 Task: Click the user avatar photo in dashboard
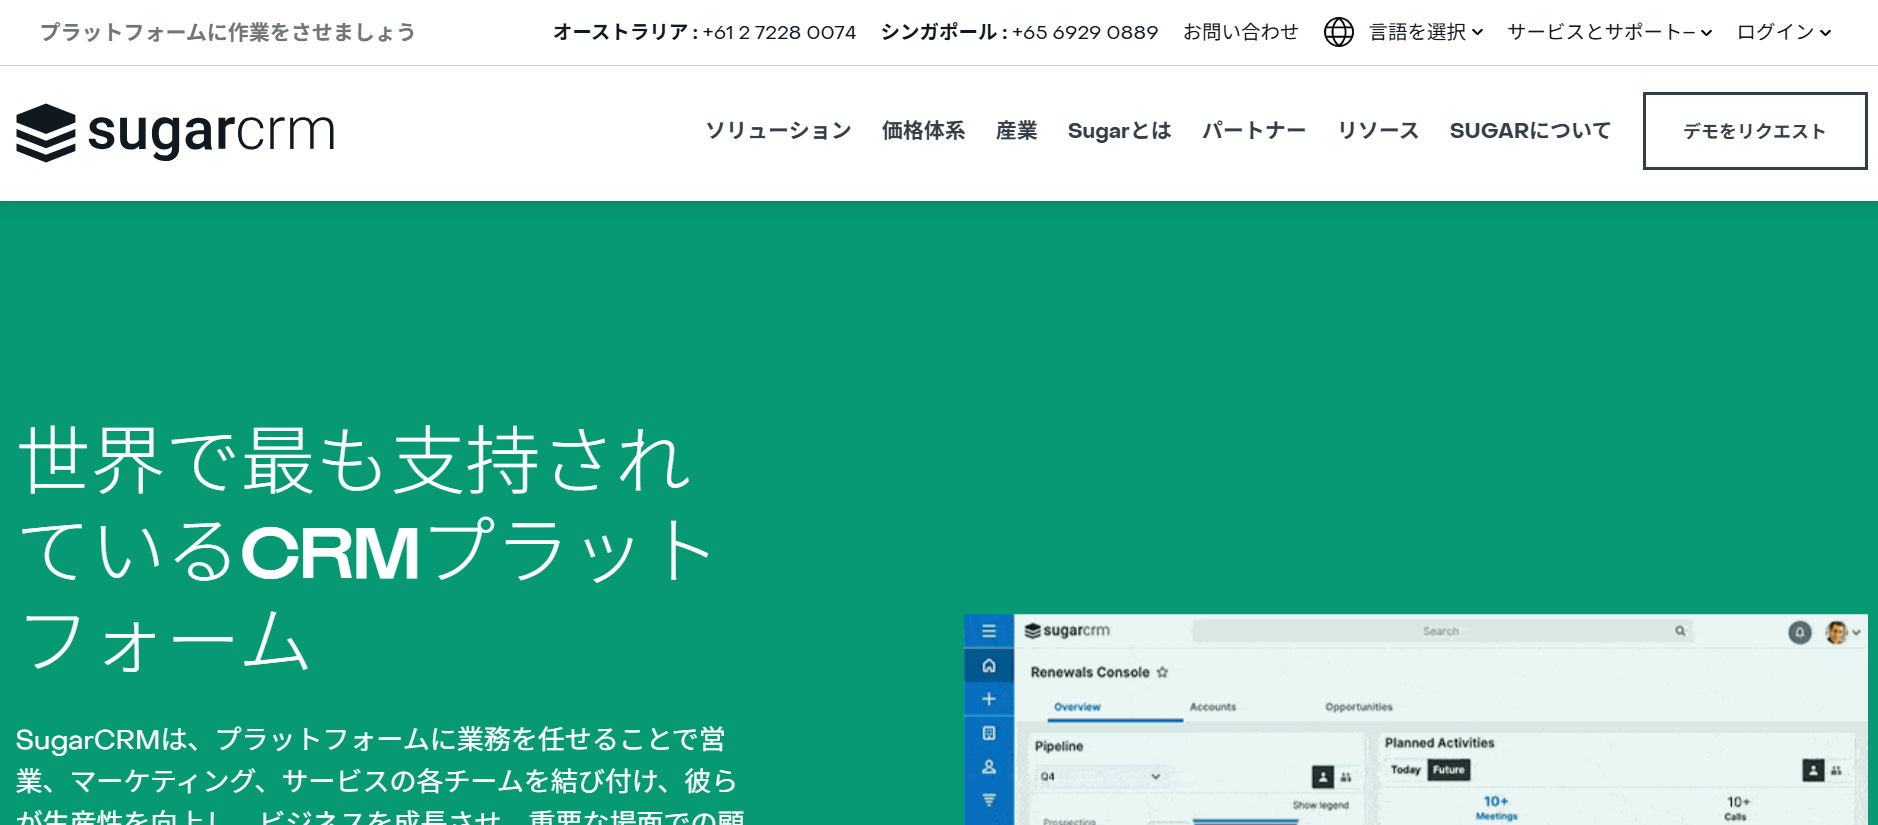tap(1836, 632)
